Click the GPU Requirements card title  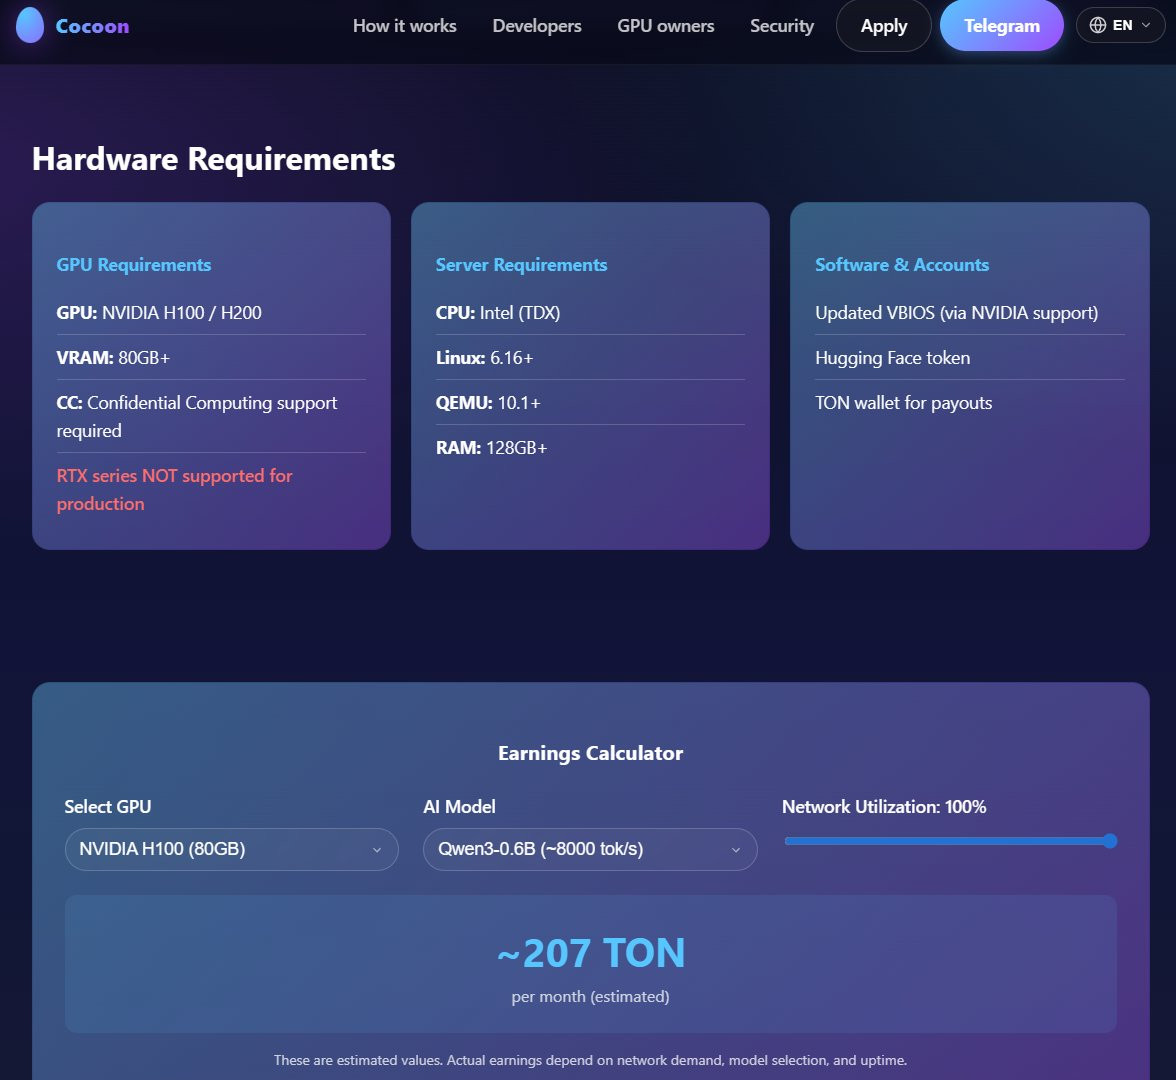pyautogui.click(x=134, y=265)
